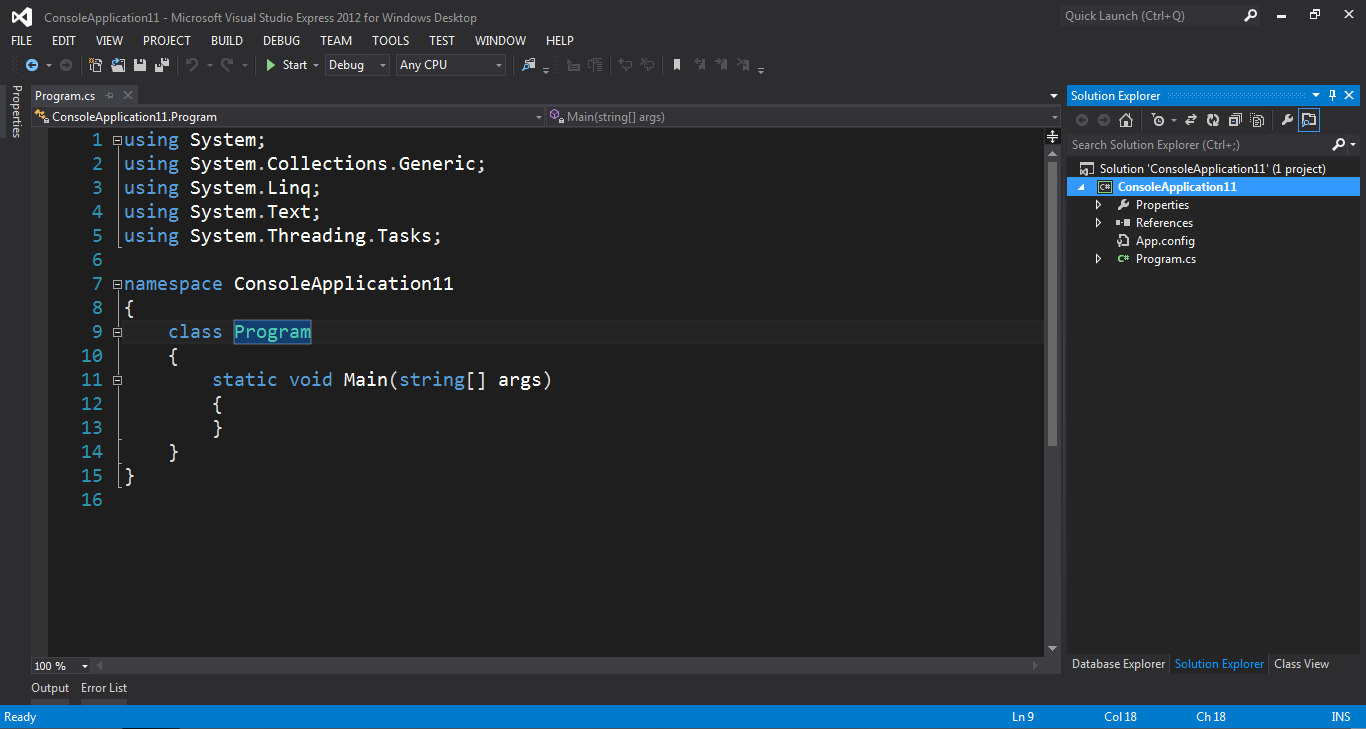Click the Navigate Backward toolbar icon
Image resolution: width=1366 pixels, height=729 pixels.
(x=32, y=65)
